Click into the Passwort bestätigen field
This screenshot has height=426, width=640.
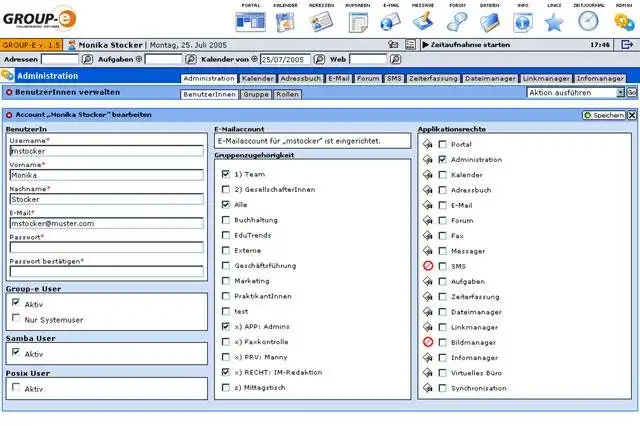(x=107, y=271)
